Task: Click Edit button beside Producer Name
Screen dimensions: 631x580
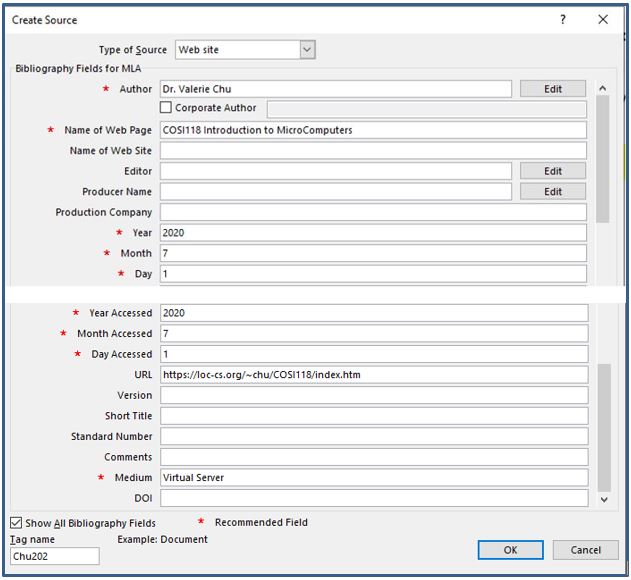Action: click(x=552, y=192)
